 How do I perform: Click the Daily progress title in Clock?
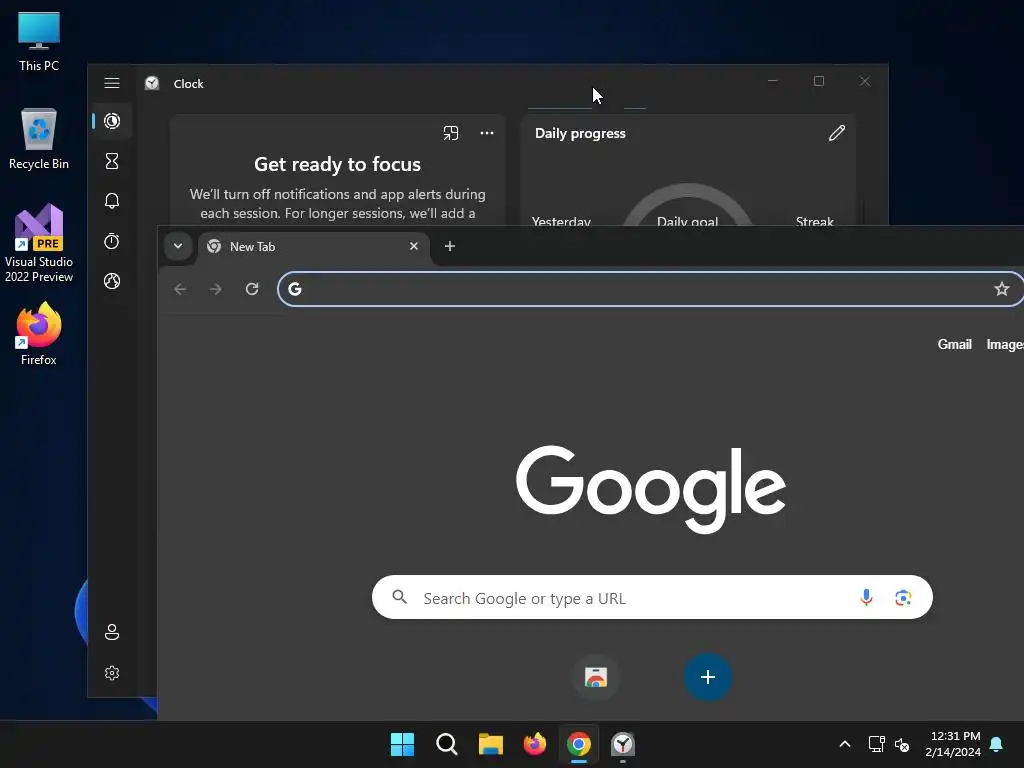pyautogui.click(x=580, y=133)
